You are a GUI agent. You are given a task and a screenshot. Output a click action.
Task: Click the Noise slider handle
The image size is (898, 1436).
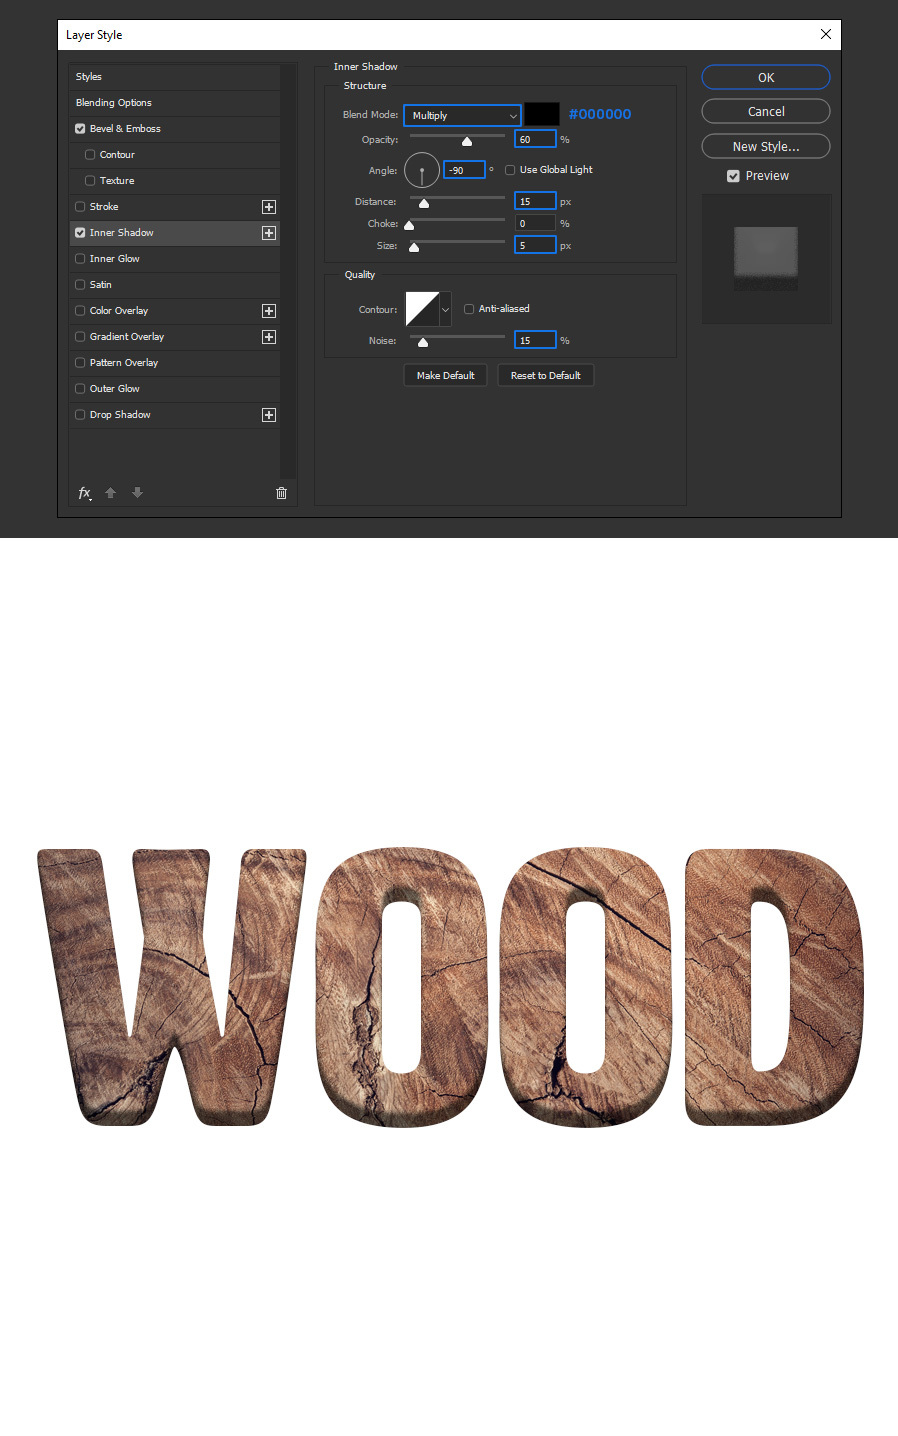(x=423, y=342)
